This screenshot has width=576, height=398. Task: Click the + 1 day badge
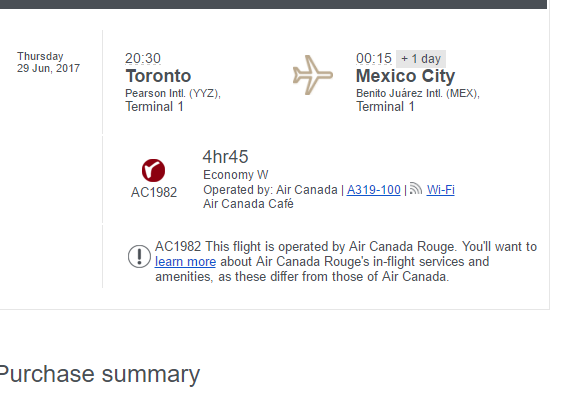click(421, 59)
